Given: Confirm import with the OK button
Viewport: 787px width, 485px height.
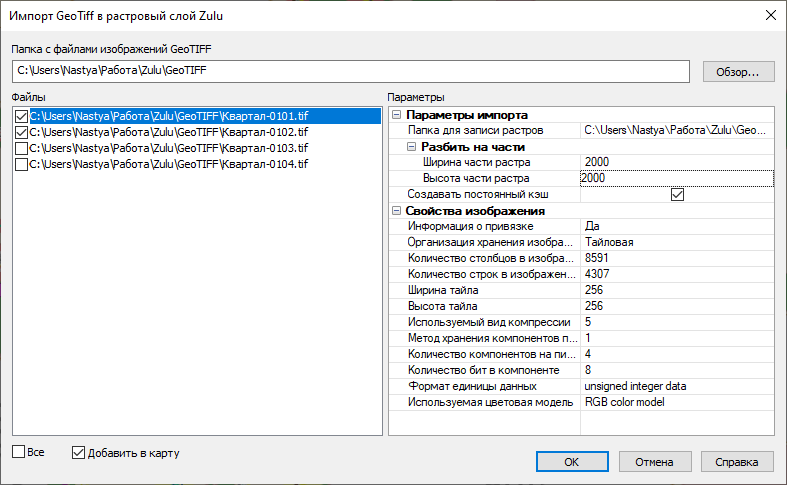Looking at the screenshot, I should pos(571,461).
